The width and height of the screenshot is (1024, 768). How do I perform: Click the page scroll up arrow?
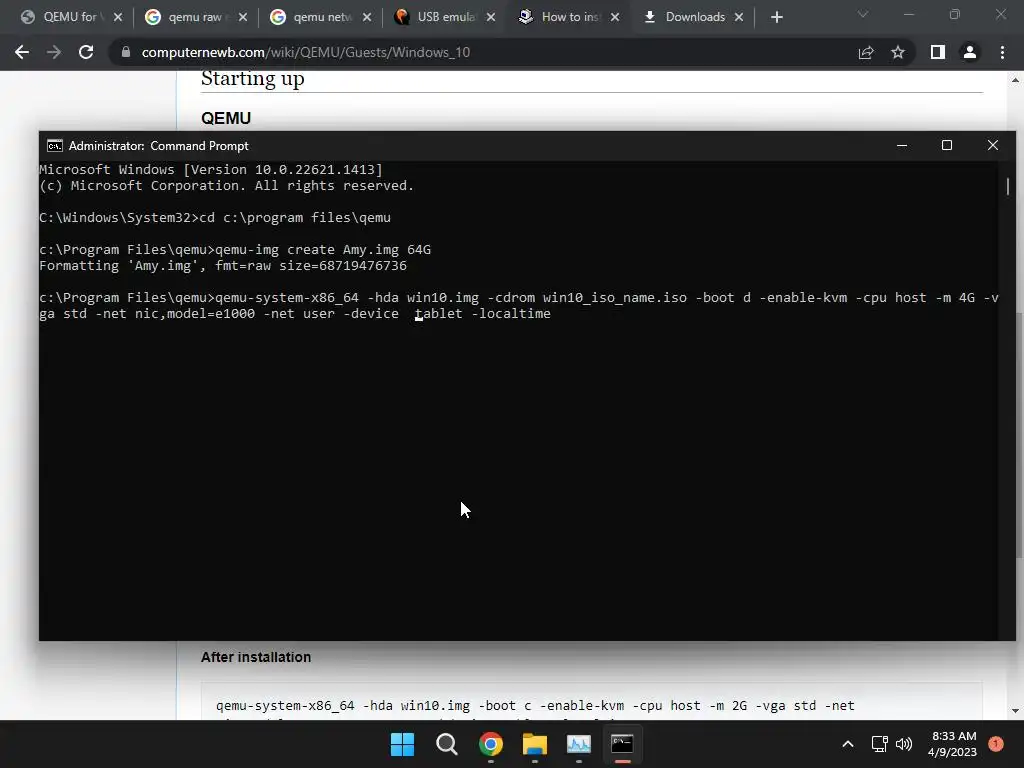pos(1016,80)
